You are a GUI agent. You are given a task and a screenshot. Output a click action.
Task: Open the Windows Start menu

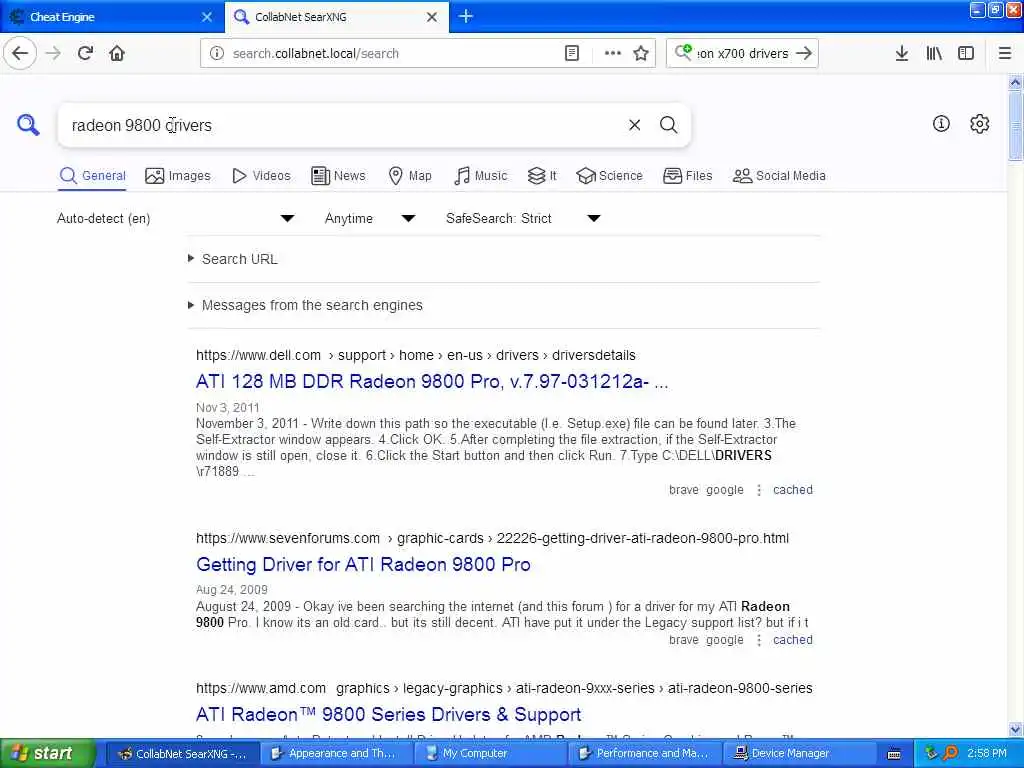point(48,753)
